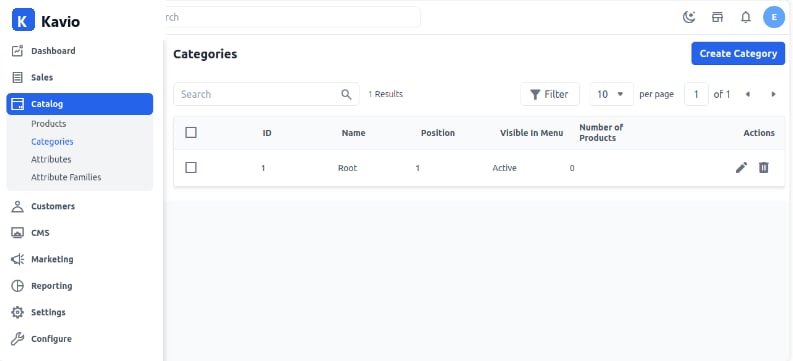Screen dimensions: 793x361
Task: Sort by Number of Products header
Action: (601, 132)
